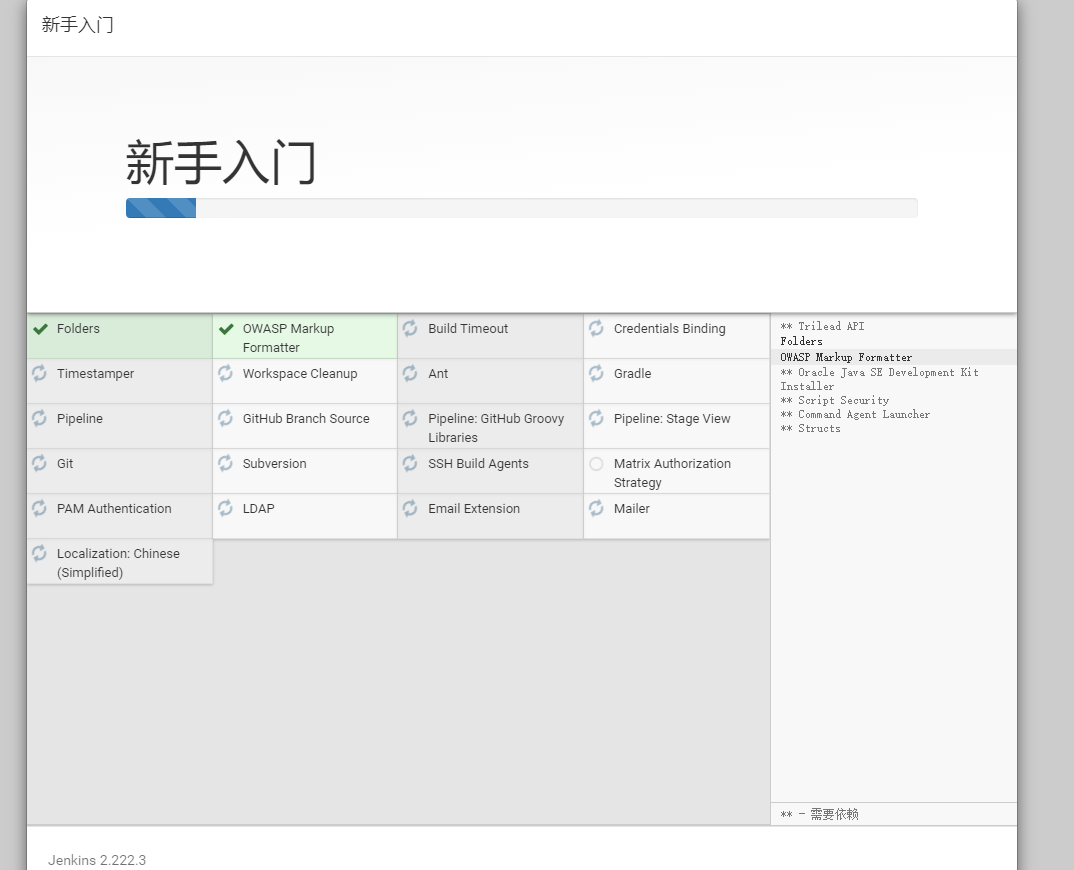This screenshot has width=1074, height=870.
Task: Select the Subversion plugin label
Action: pyautogui.click(x=274, y=464)
